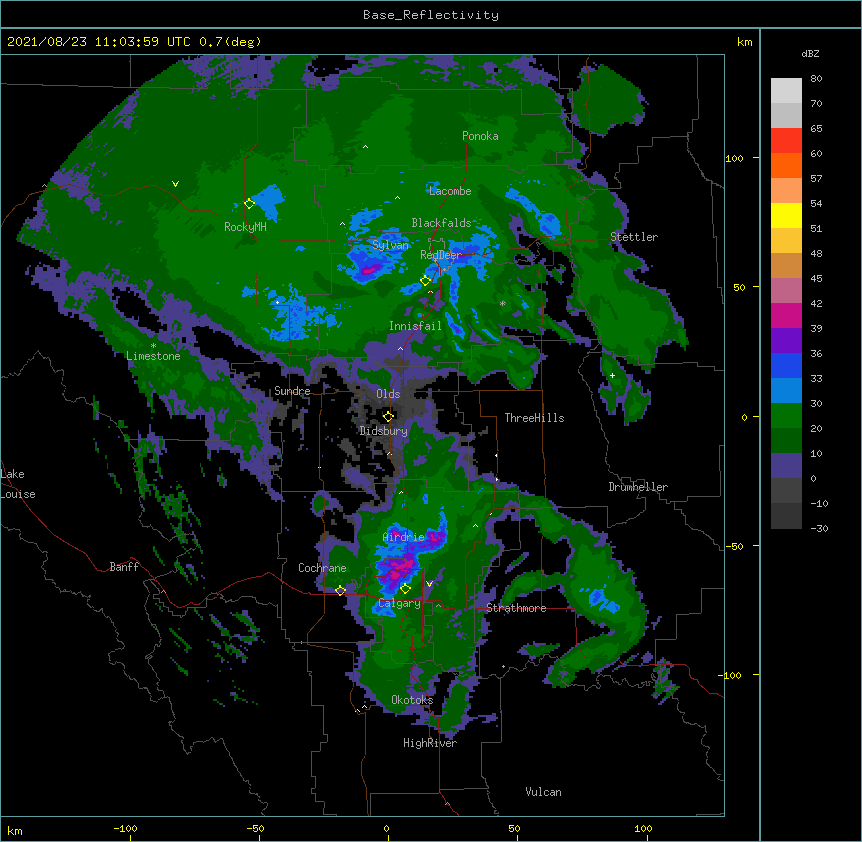
Task: Click the asterisk marker above Limestone
Action: coord(153,346)
